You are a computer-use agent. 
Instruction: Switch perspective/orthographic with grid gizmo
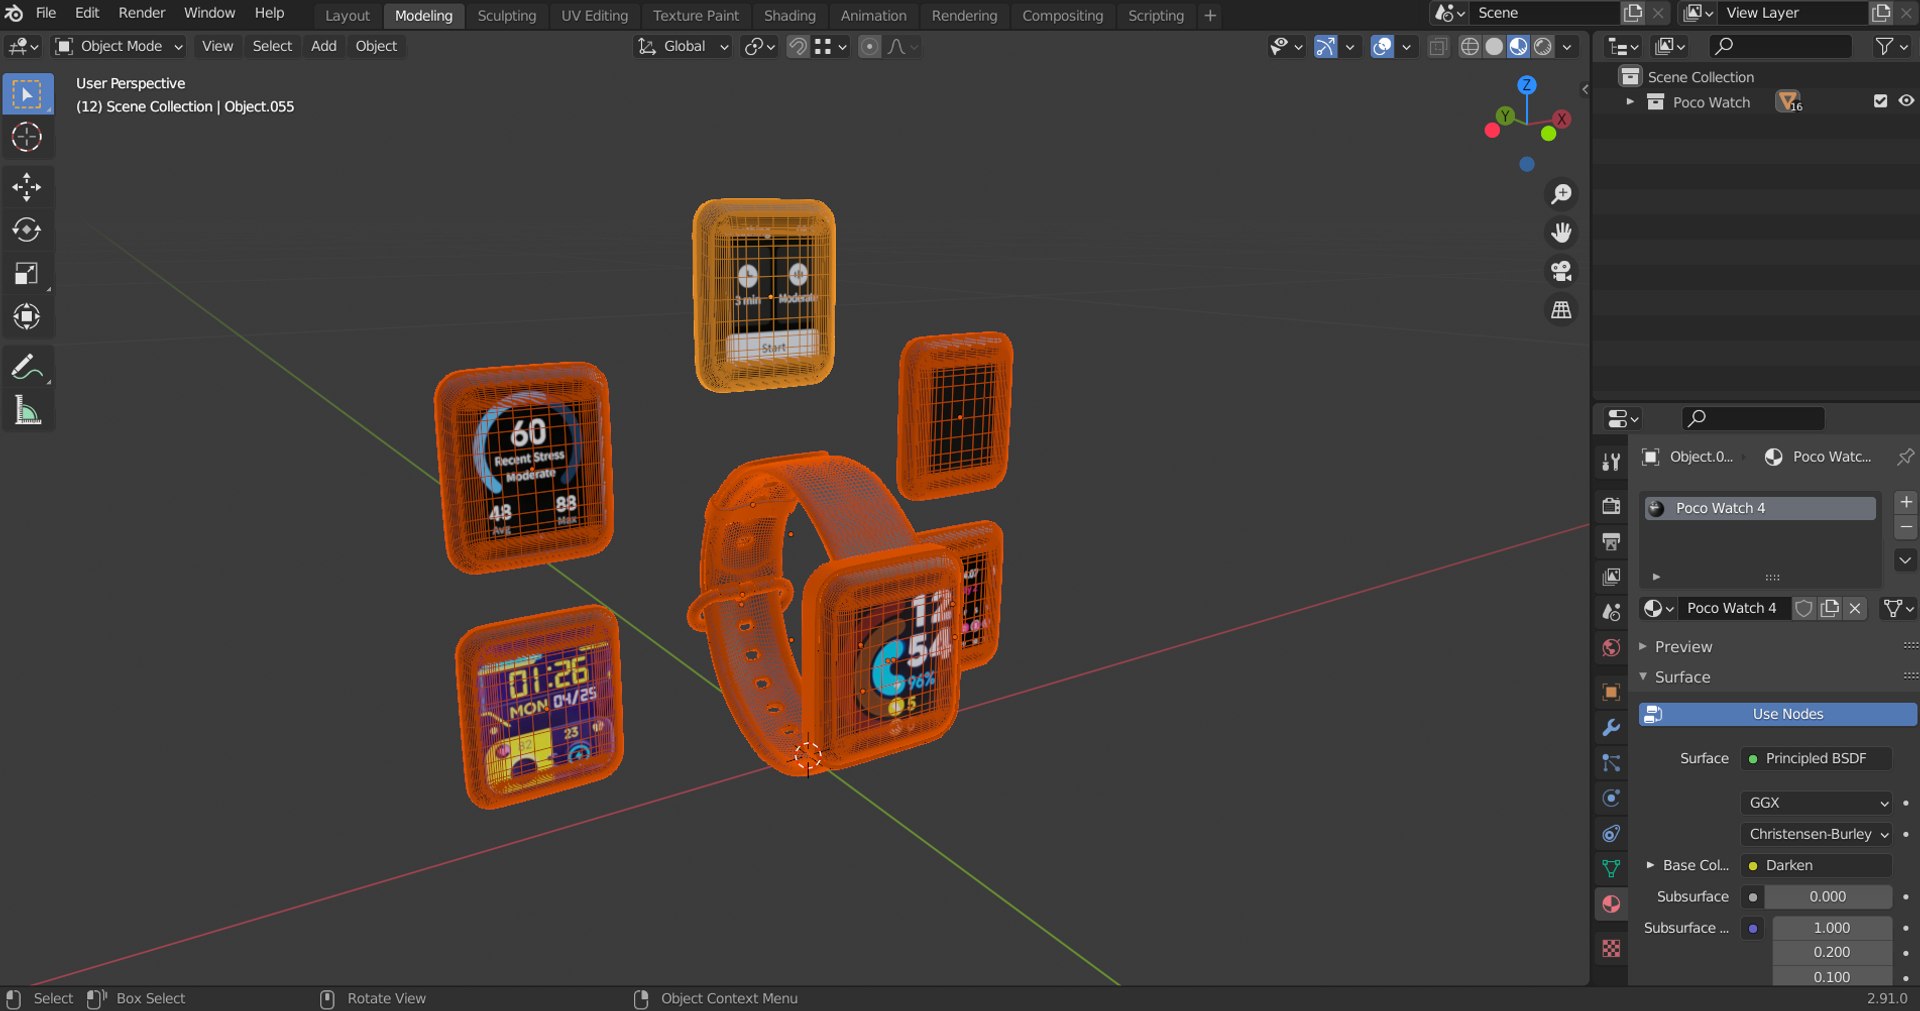coord(1561,310)
